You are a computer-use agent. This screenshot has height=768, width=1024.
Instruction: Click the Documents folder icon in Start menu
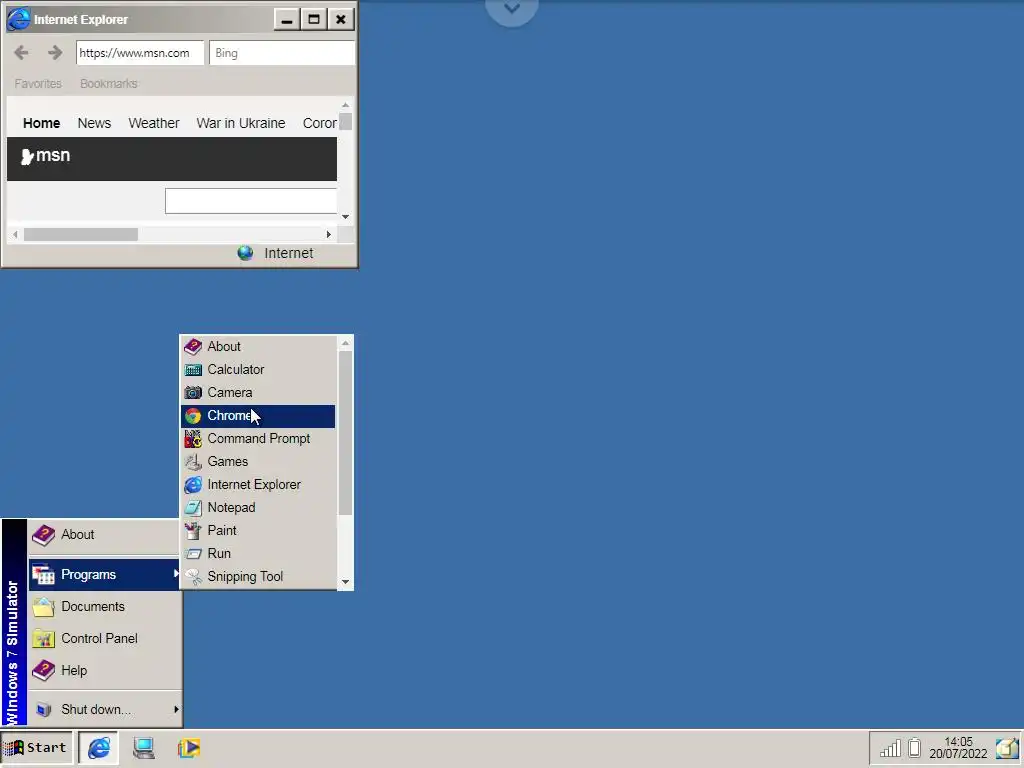point(44,607)
